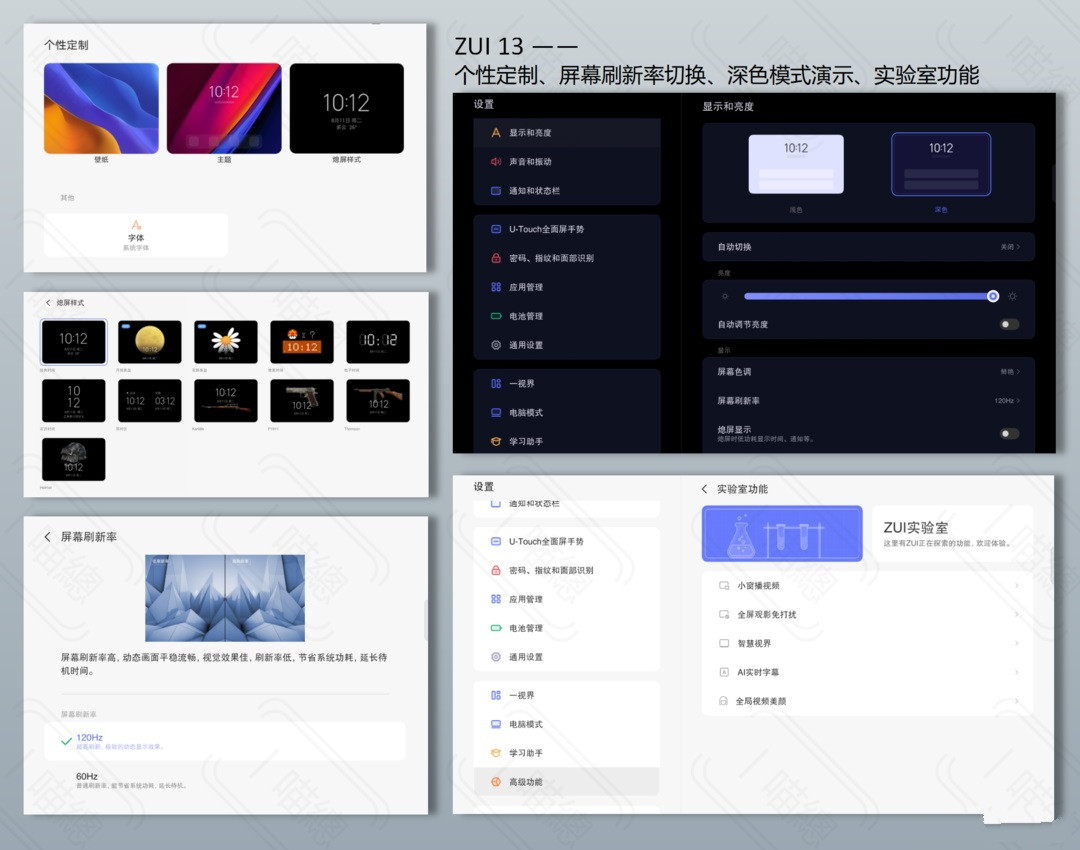Click the AI实时字幕 icon in lab features
The image size is (1080, 850).
coord(724,672)
